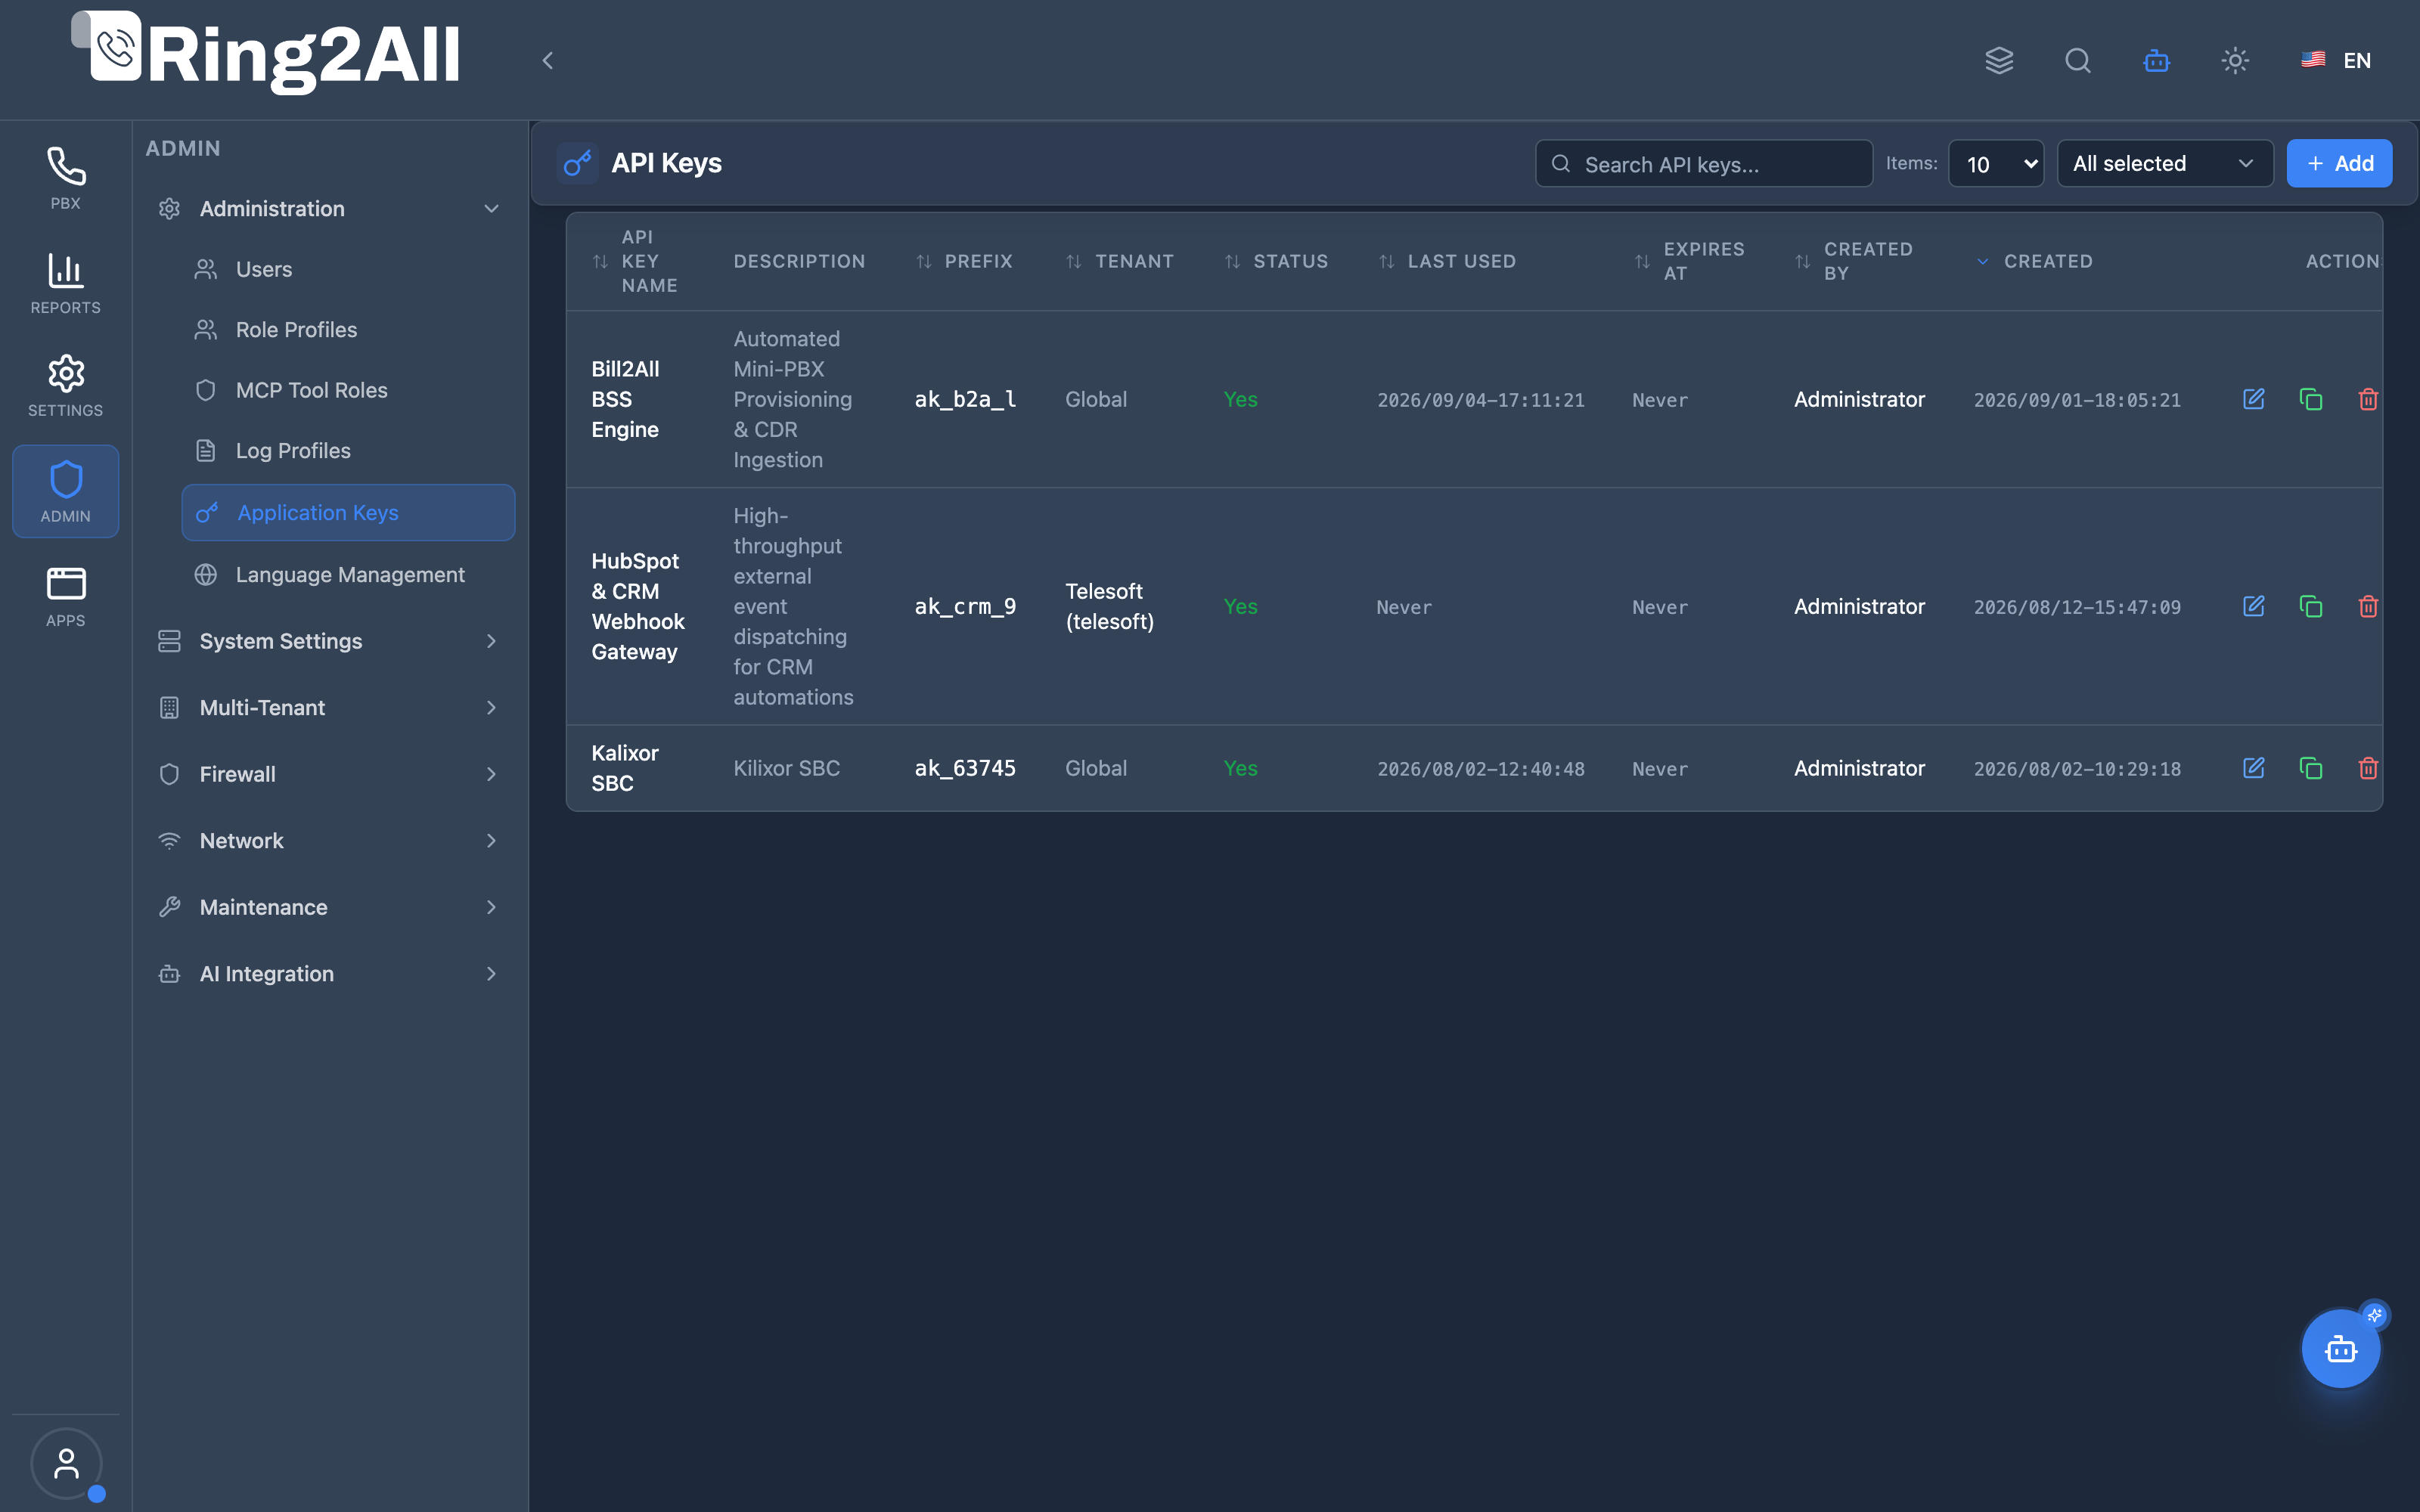Screen dimensions: 2420x1512
Task: Select Application Keys menu item
Action: point(347,512)
